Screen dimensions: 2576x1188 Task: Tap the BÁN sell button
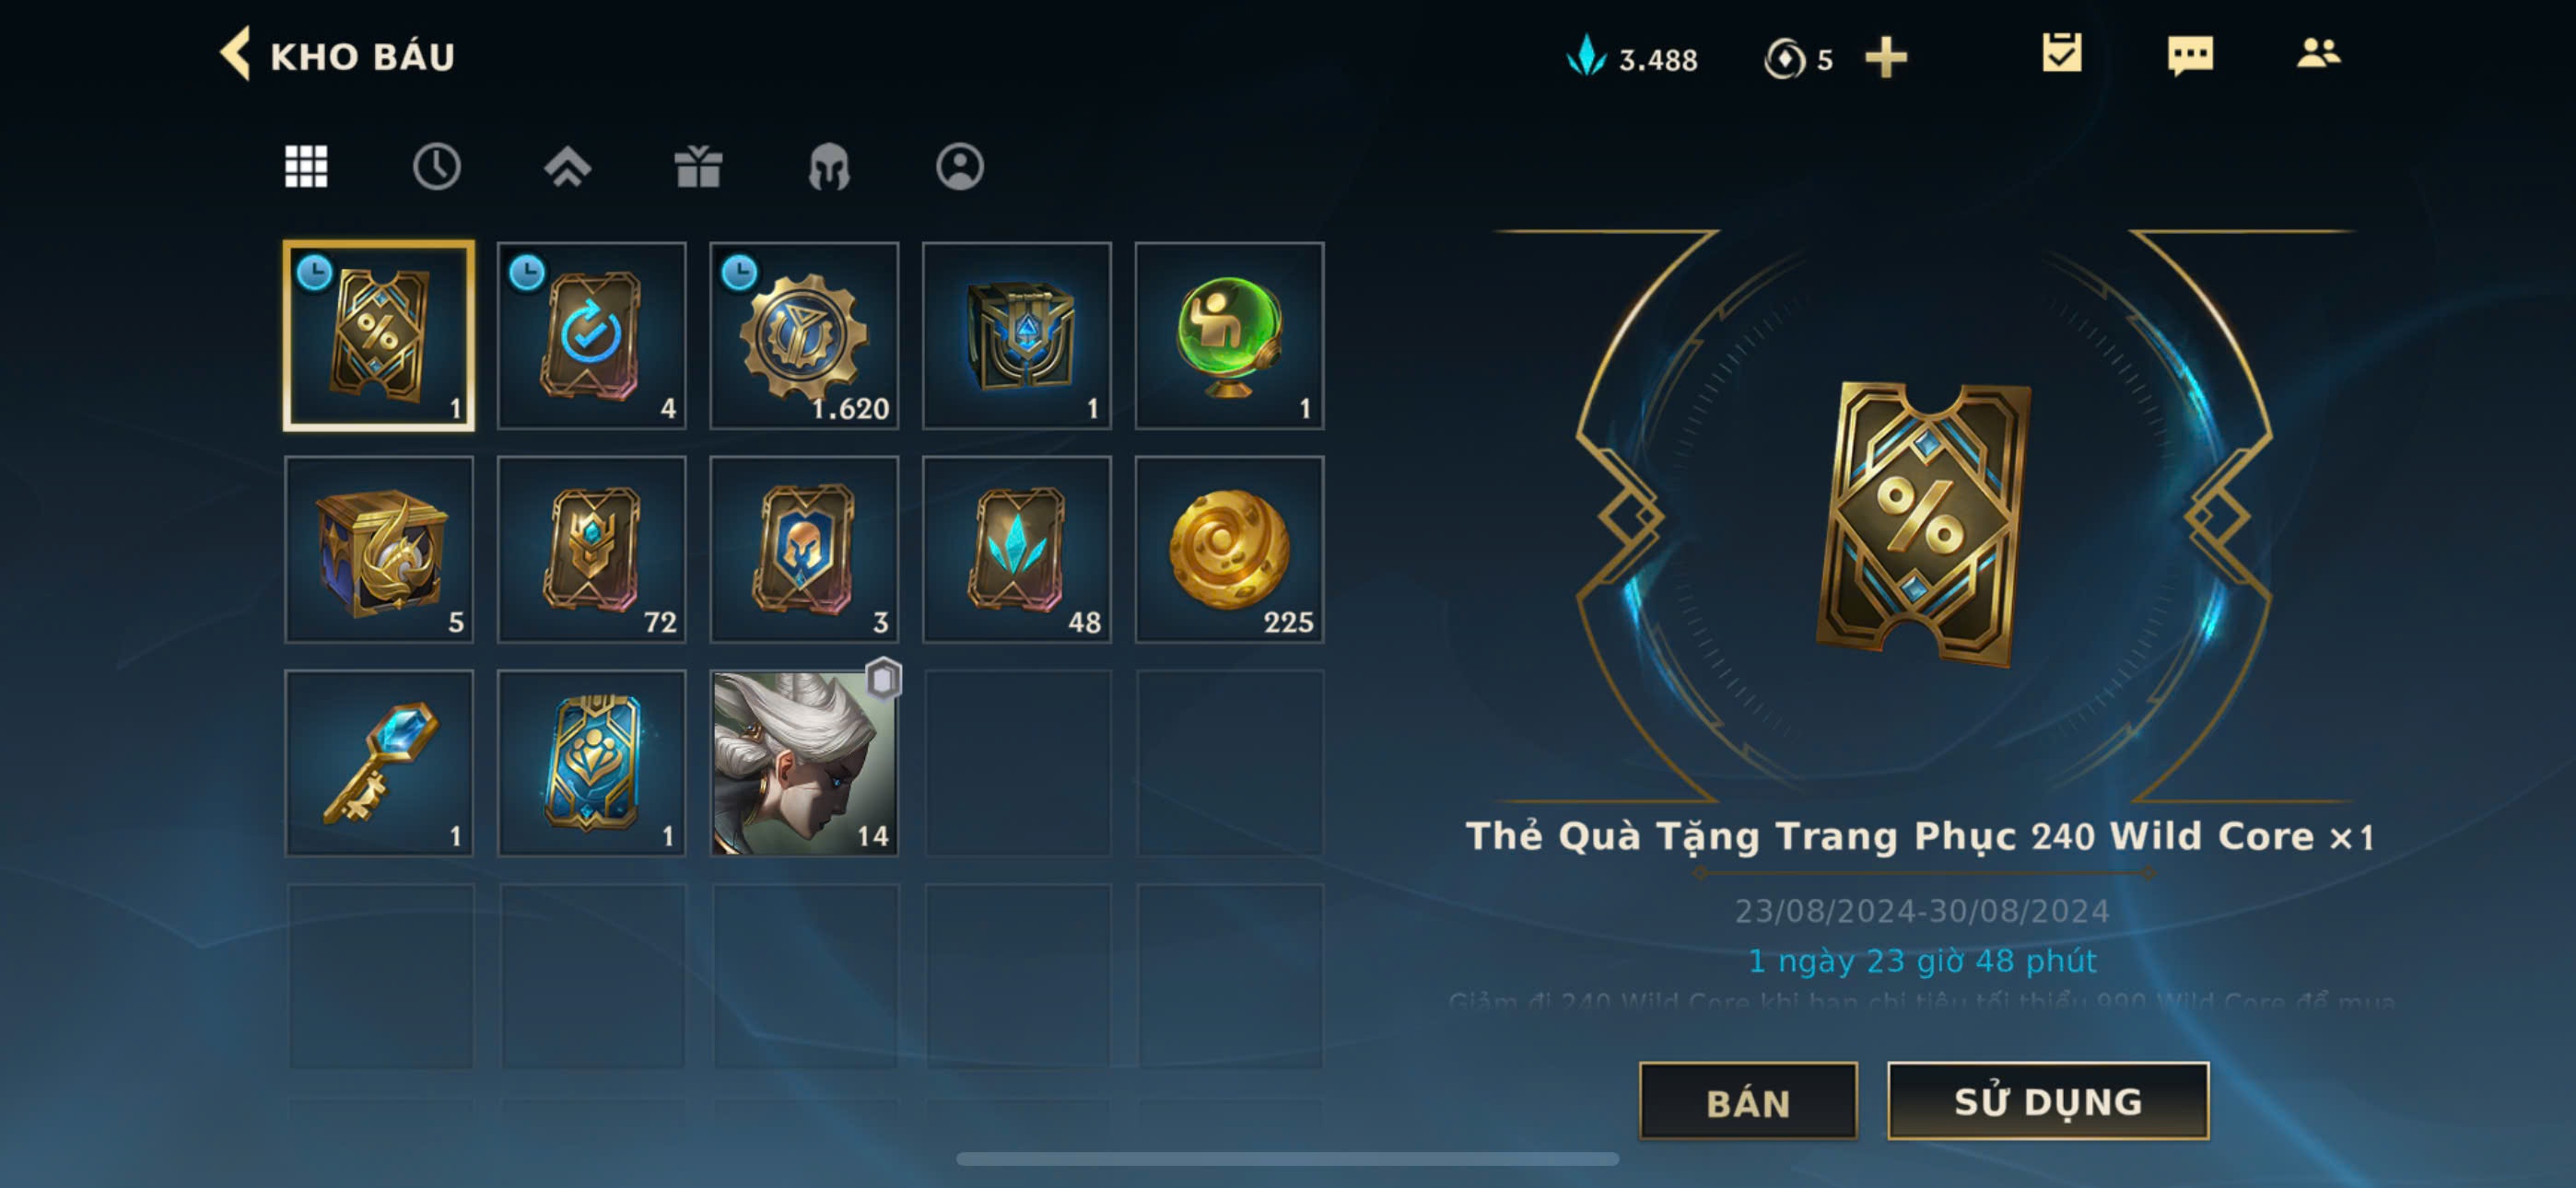[x=1748, y=1101]
